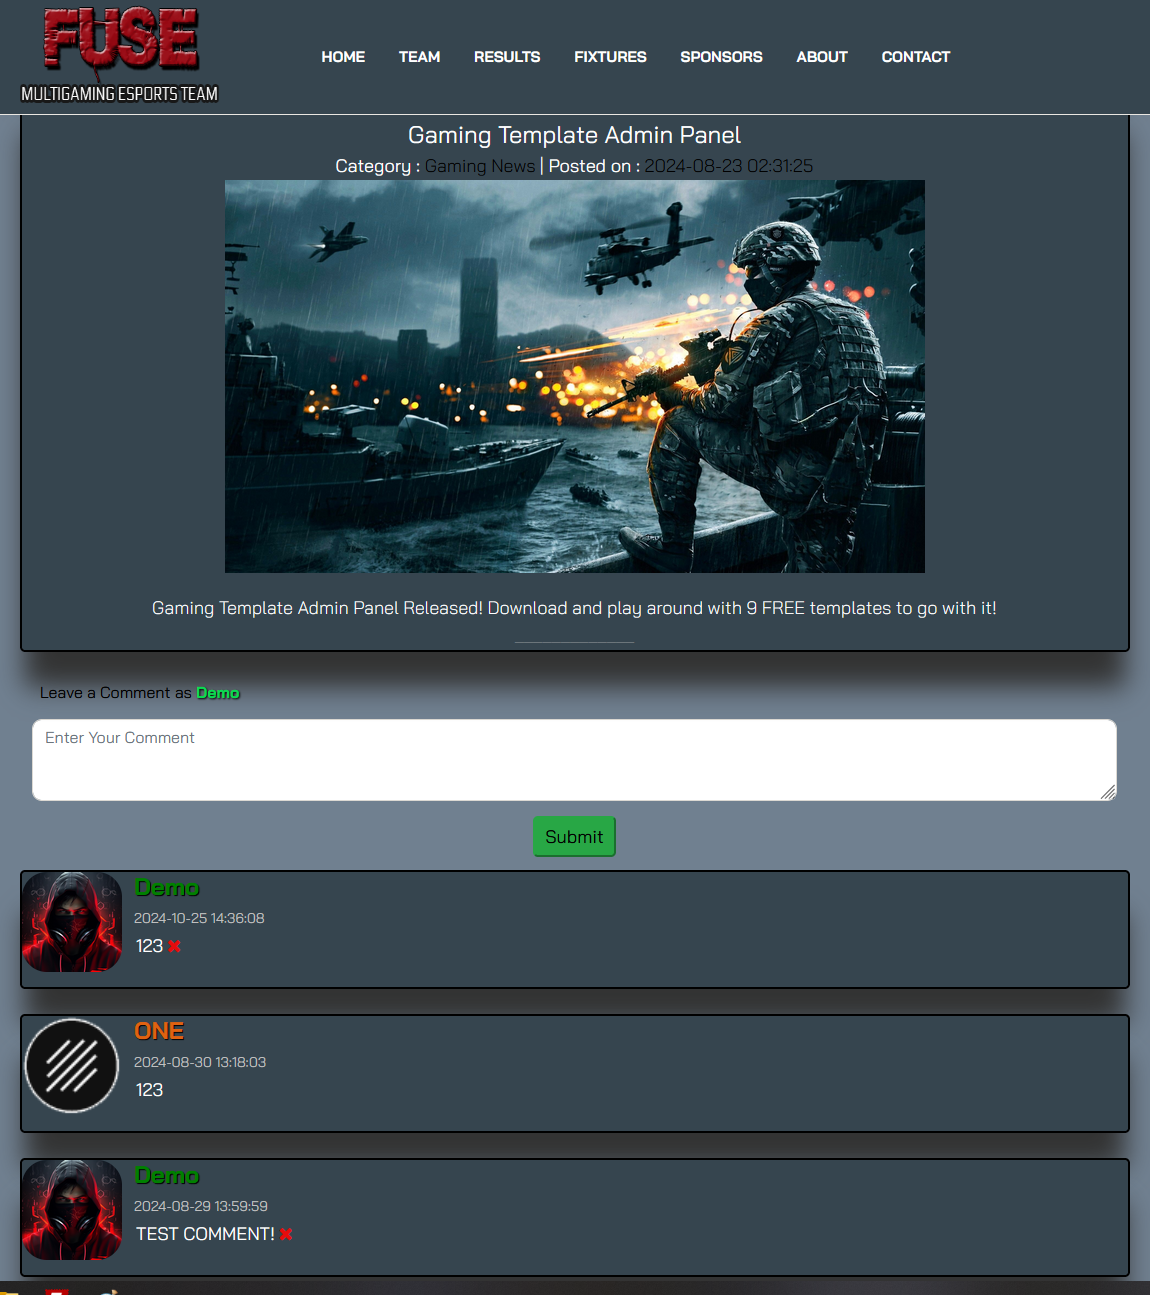Click the hooded avatar on the 2024-08-29 comment
1150x1295 pixels.
pyautogui.click(x=72, y=1210)
